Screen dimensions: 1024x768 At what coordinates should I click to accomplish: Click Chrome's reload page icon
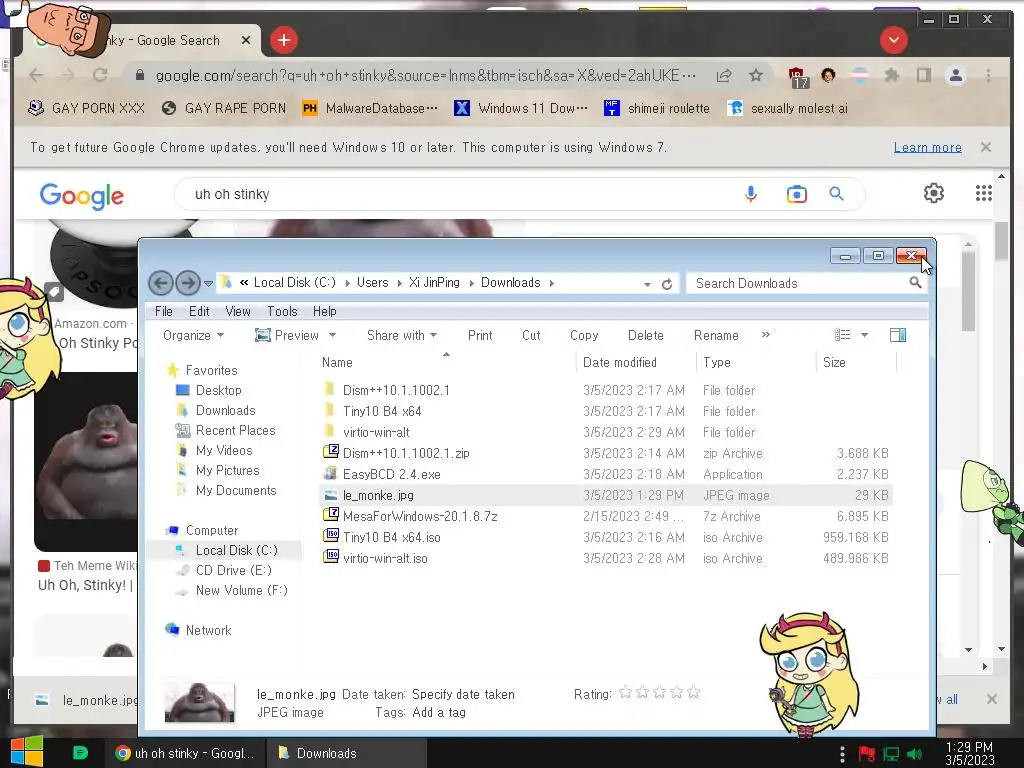pos(100,75)
